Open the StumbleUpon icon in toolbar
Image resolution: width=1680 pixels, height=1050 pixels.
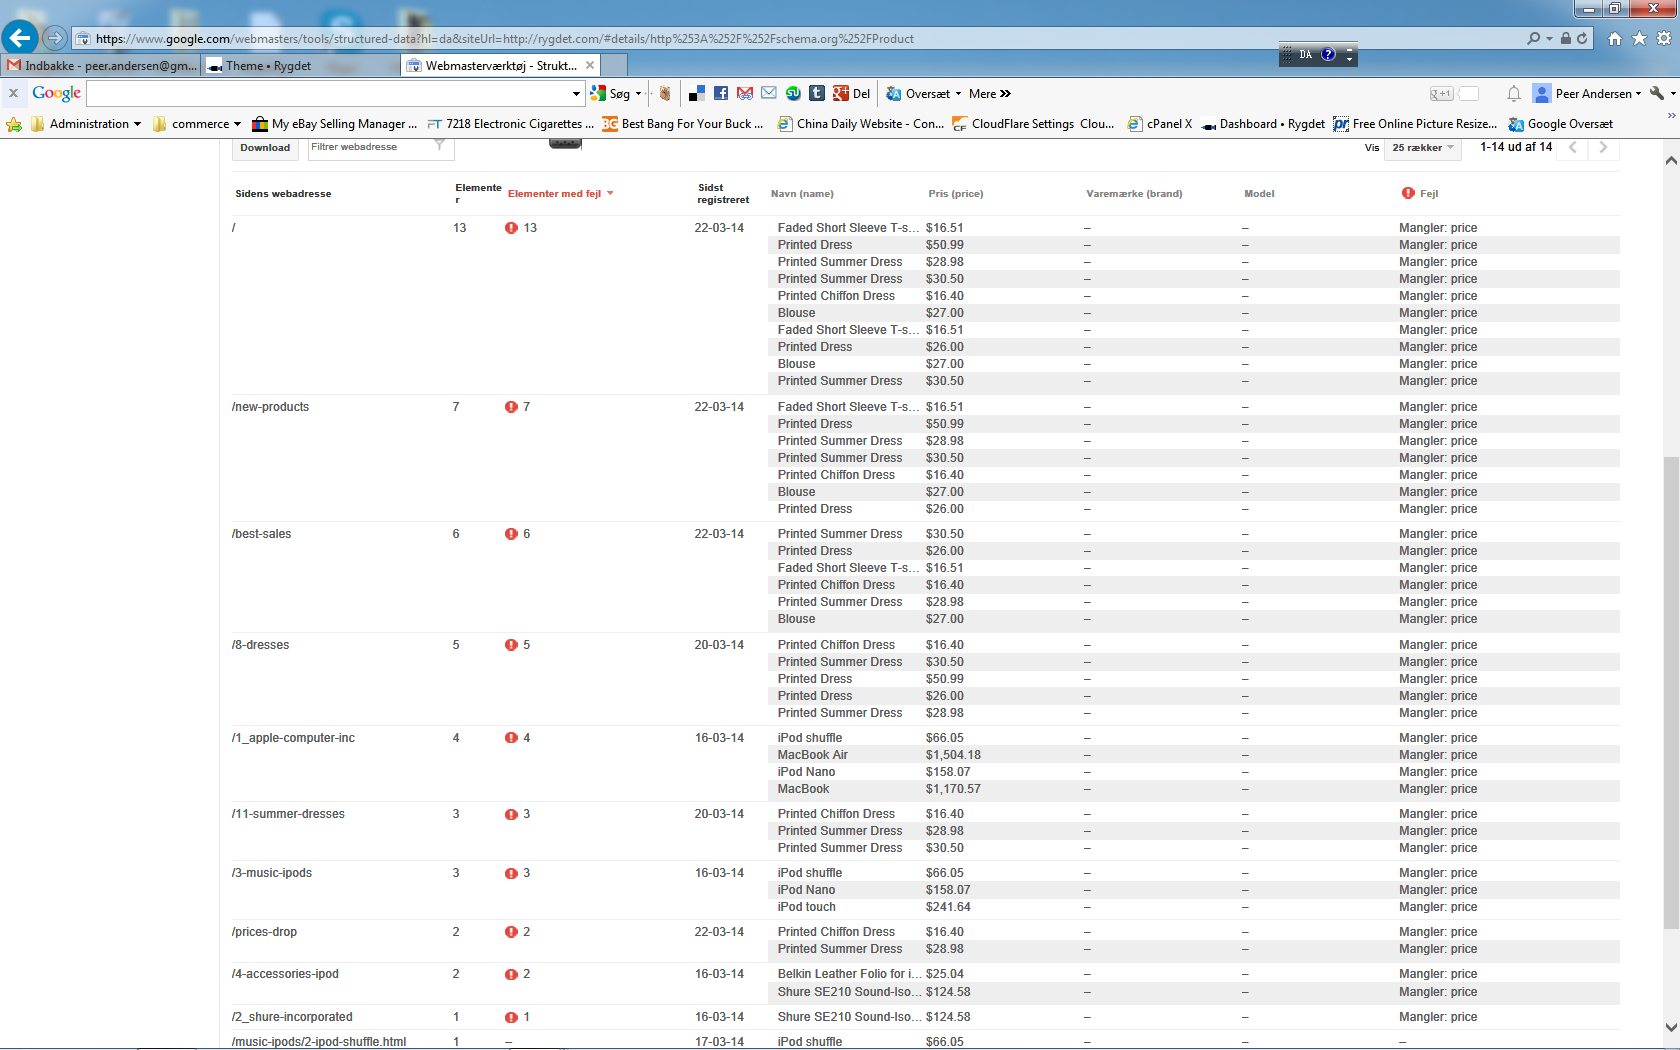tap(793, 93)
